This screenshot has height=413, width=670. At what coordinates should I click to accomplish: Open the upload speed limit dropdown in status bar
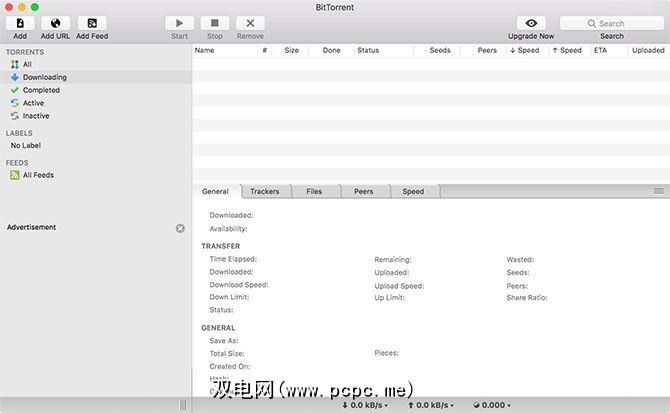(431, 405)
